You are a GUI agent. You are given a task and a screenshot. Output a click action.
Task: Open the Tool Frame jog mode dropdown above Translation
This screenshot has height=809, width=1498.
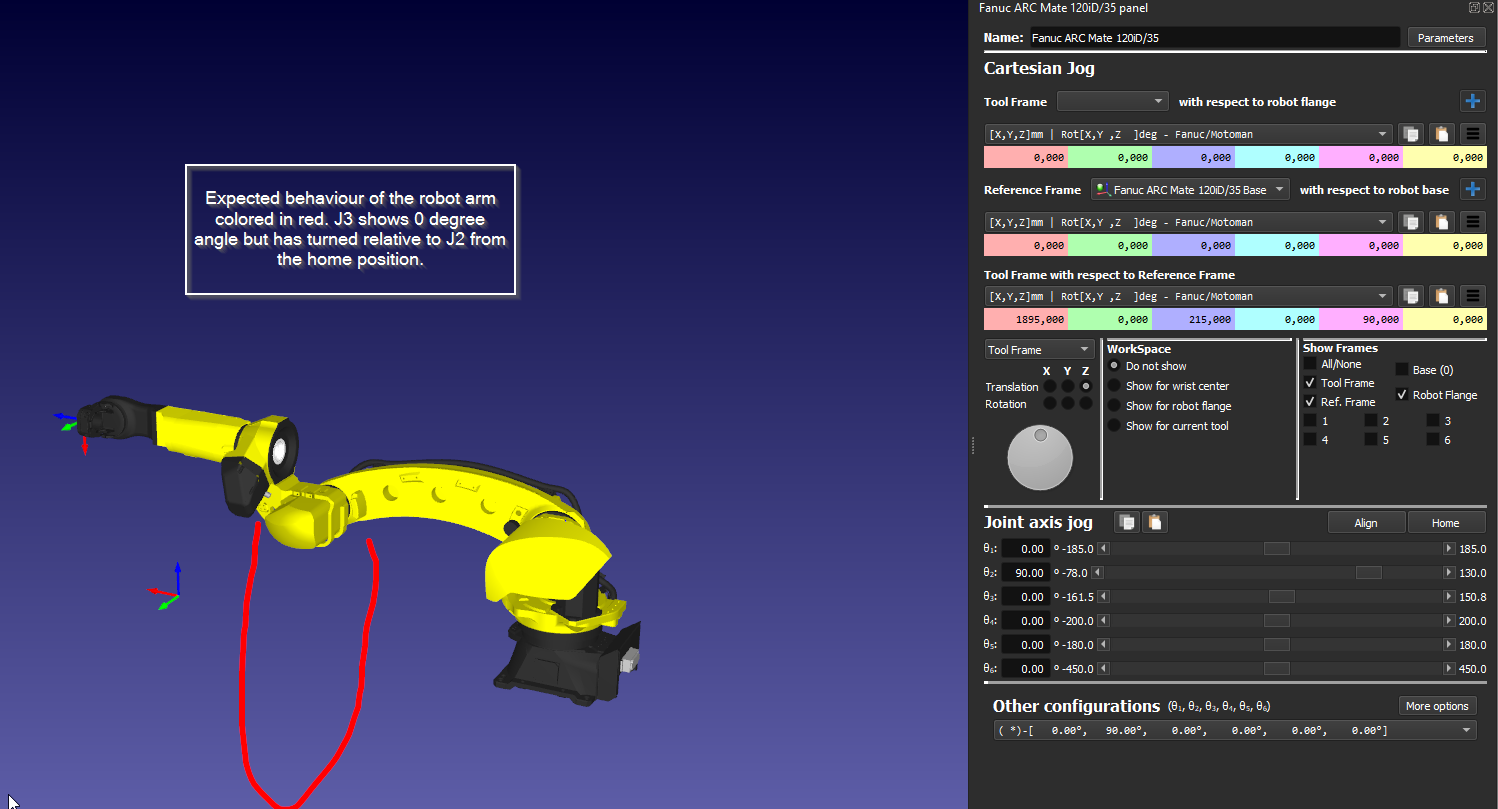[1039, 350]
